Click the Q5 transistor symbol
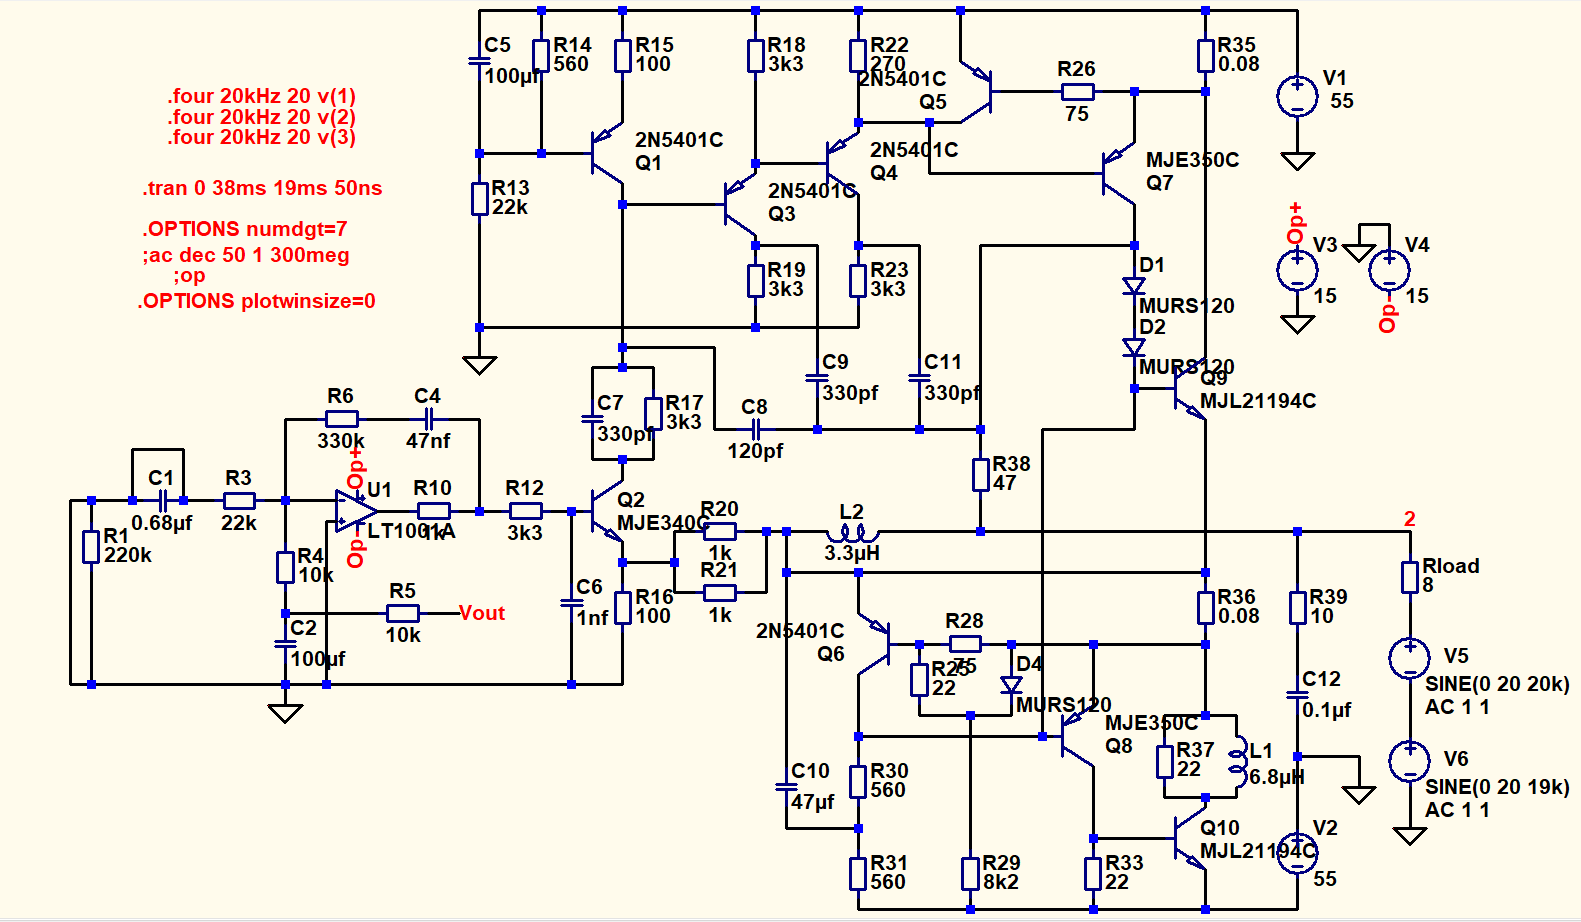Image resolution: width=1581 pixels, height=922 pixels. click(x=976, y=92)
